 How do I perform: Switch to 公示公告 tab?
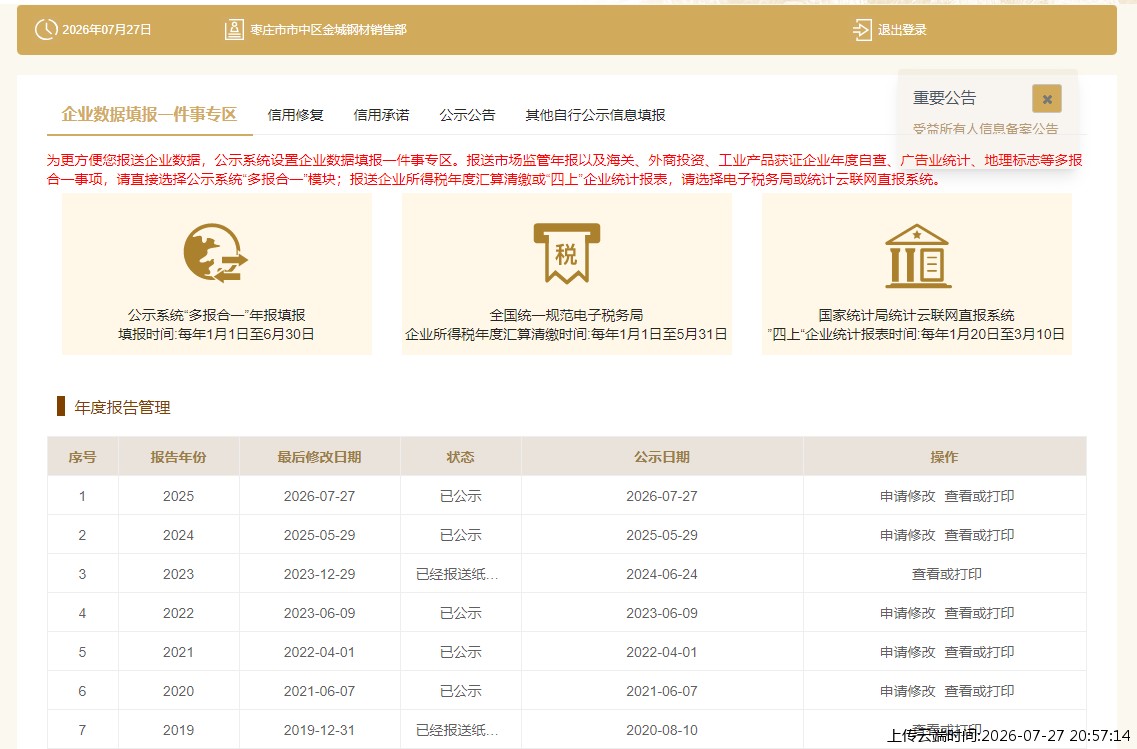tap(467, 115)
